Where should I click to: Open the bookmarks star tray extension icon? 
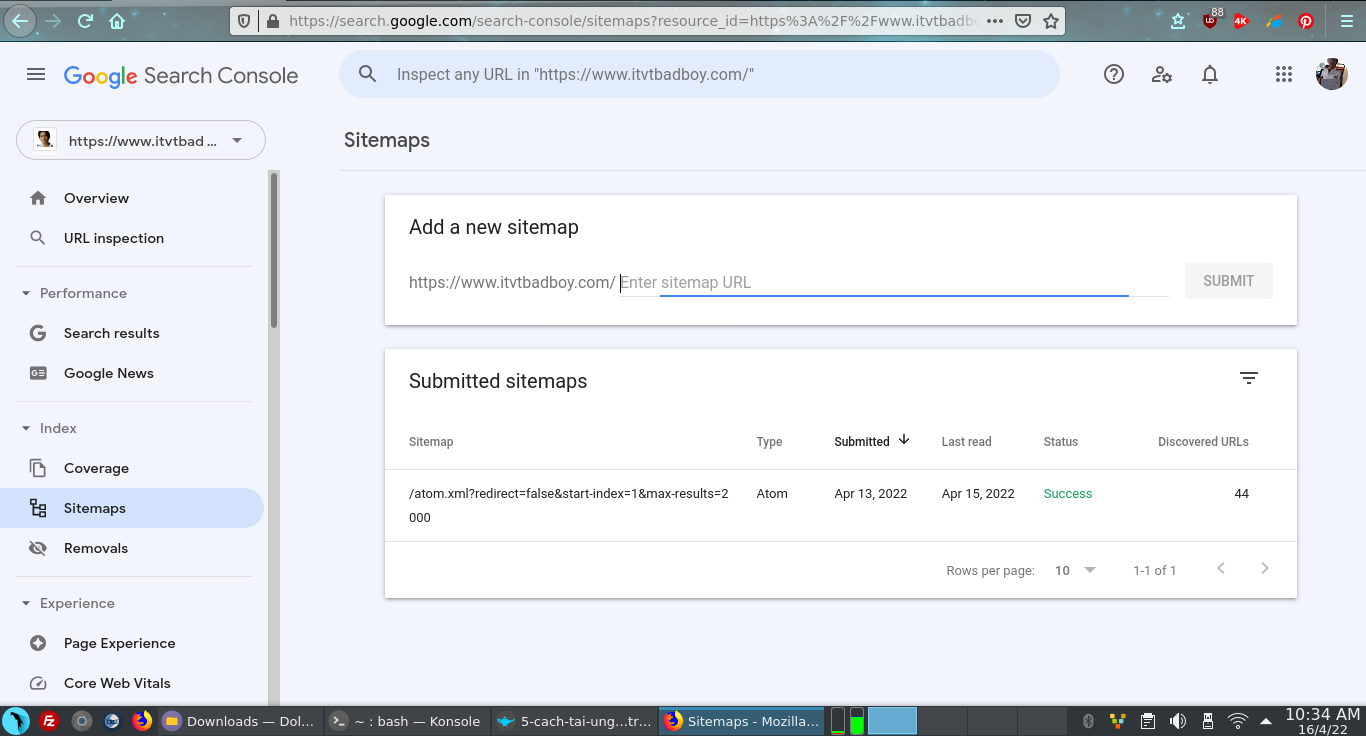click(1178, 20)
